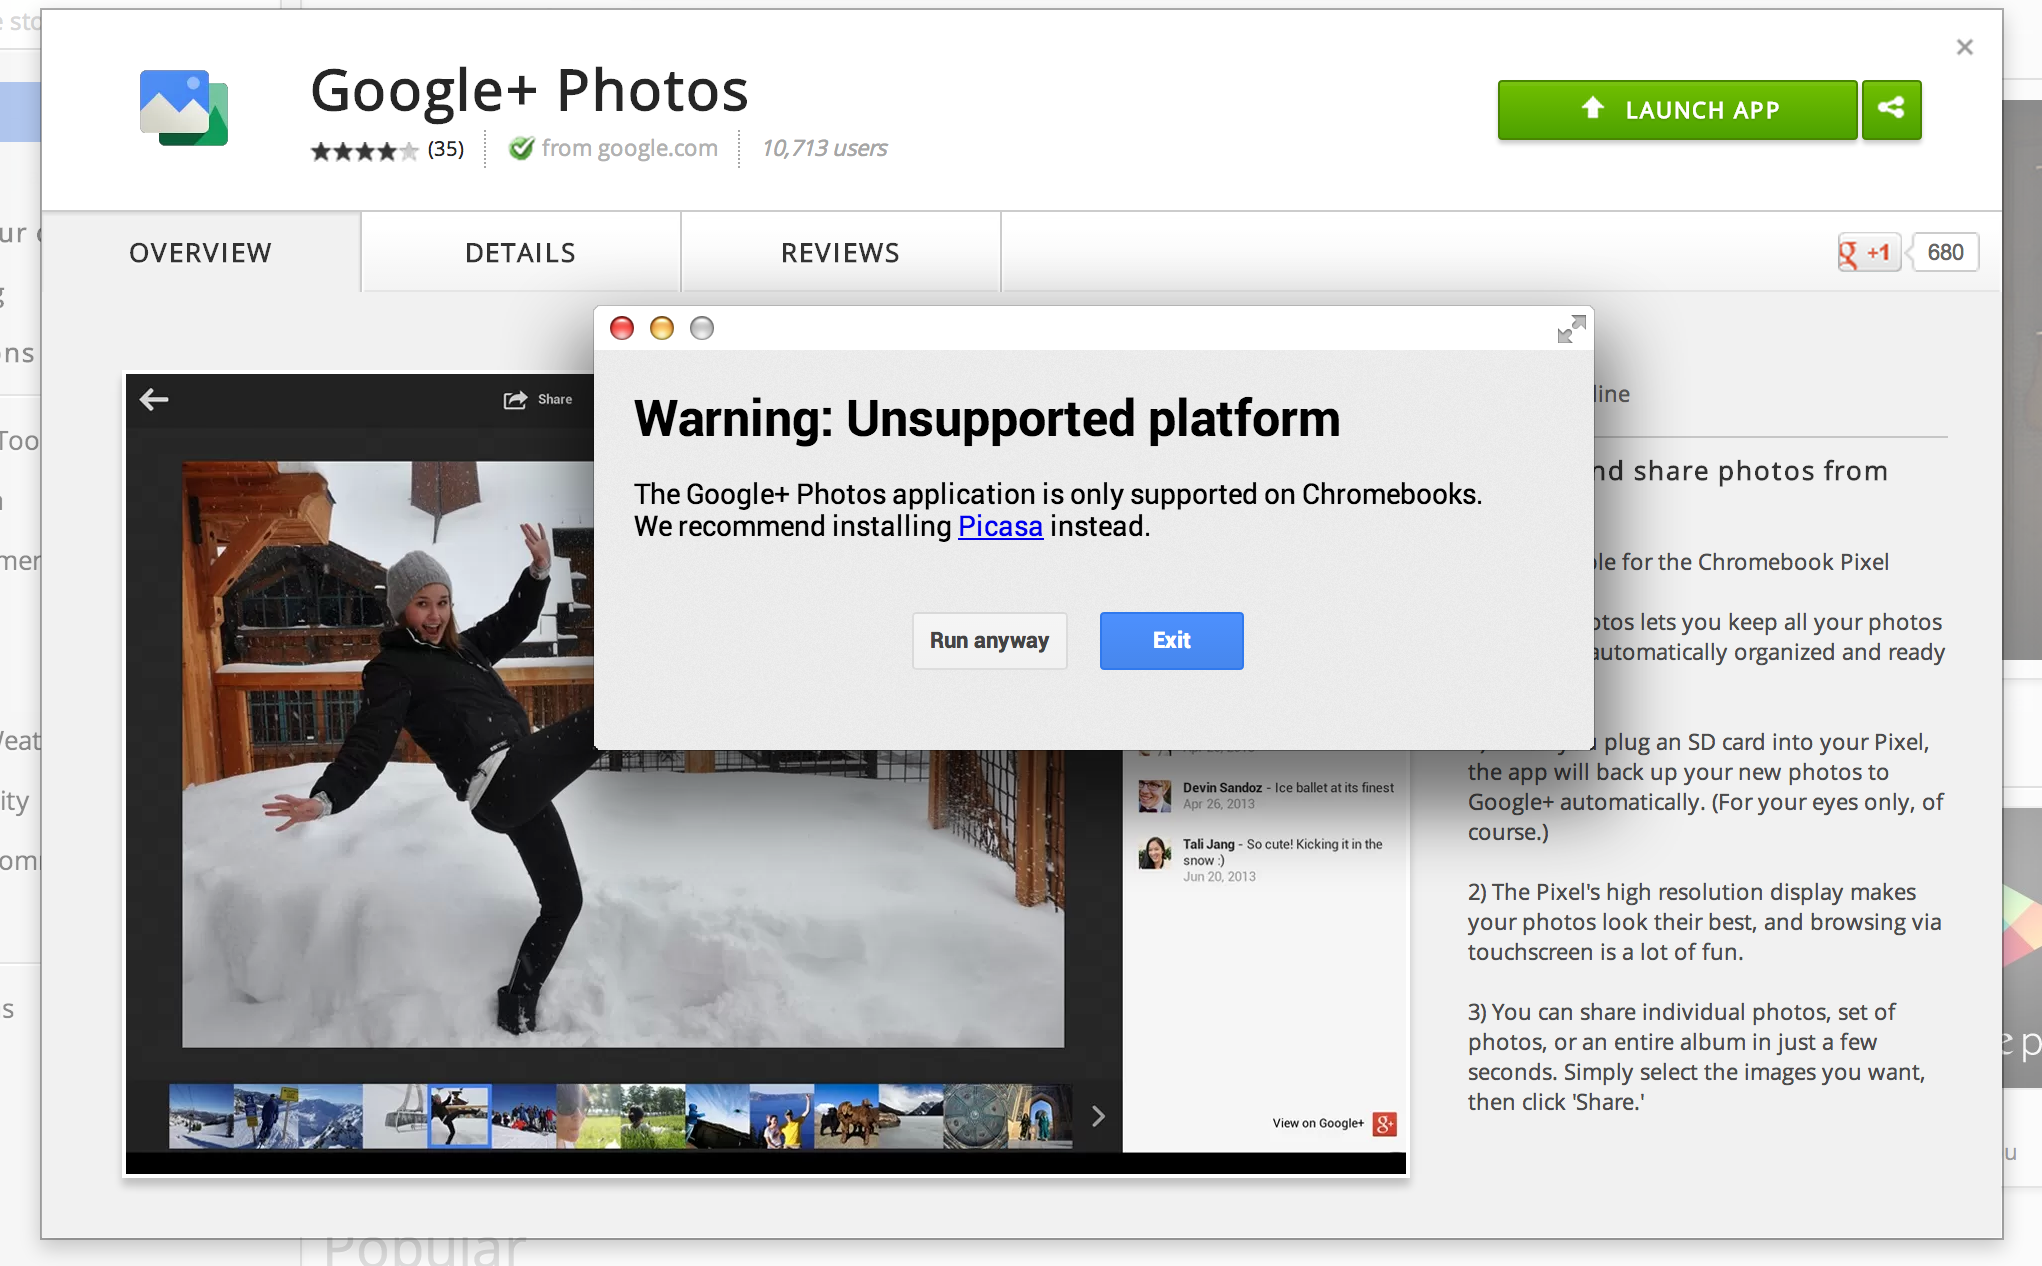The width and height of the screenshot is (2042, 1266).
Task: Close the app details overlay
Action: [x=1964, y=47]
